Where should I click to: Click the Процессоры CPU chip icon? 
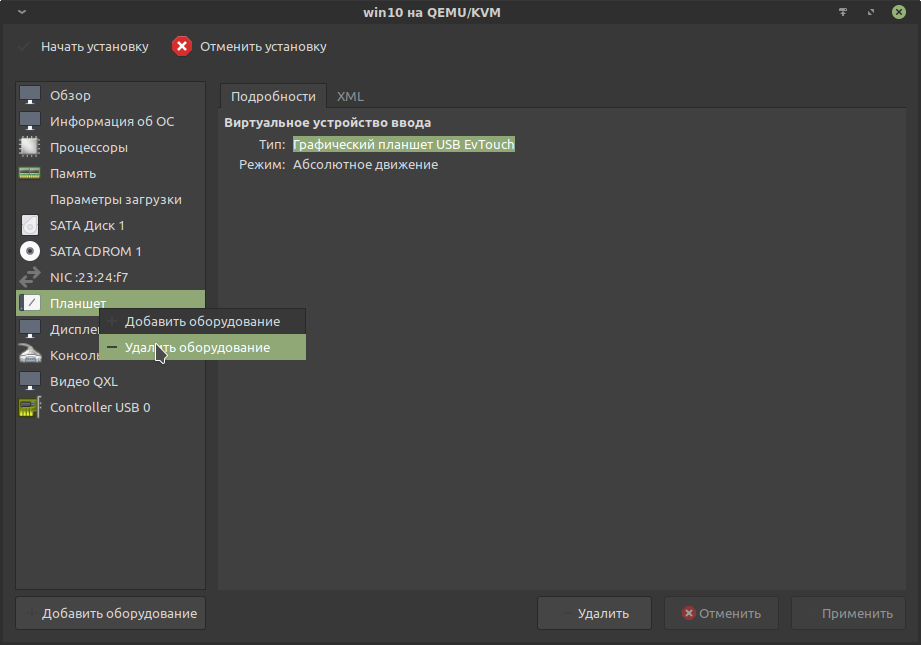coord(30,147)
